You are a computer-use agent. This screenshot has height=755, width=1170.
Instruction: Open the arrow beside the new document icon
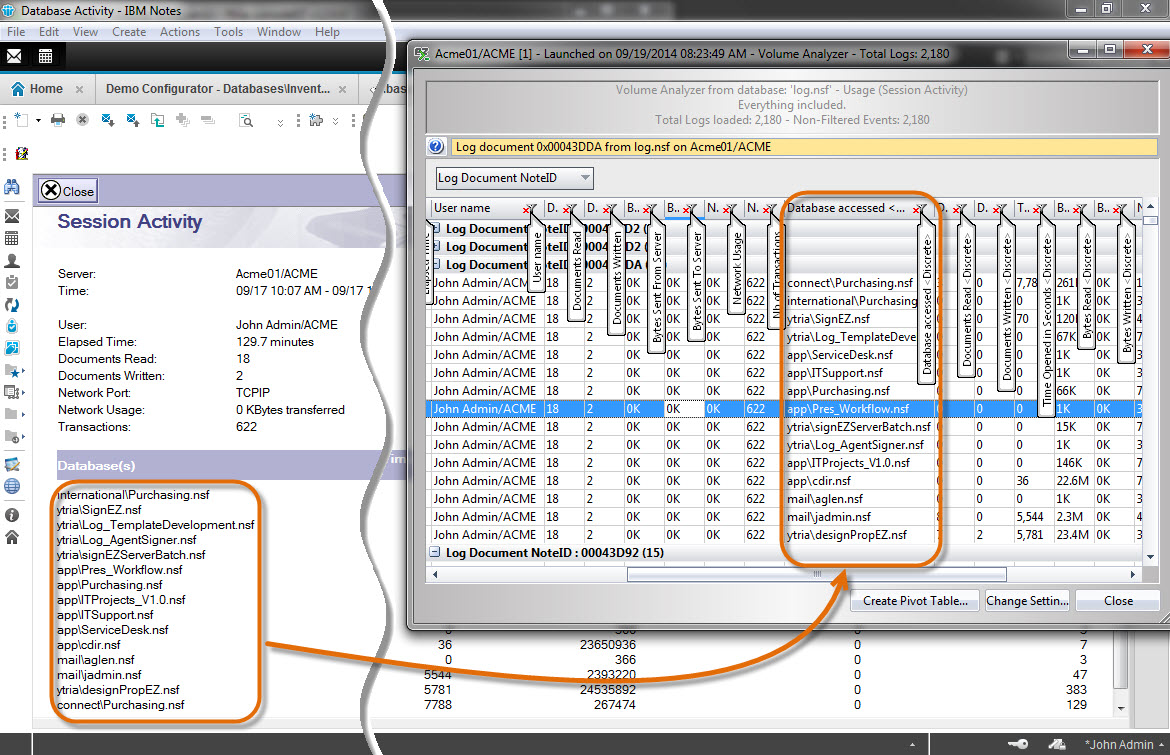(38, 120)
